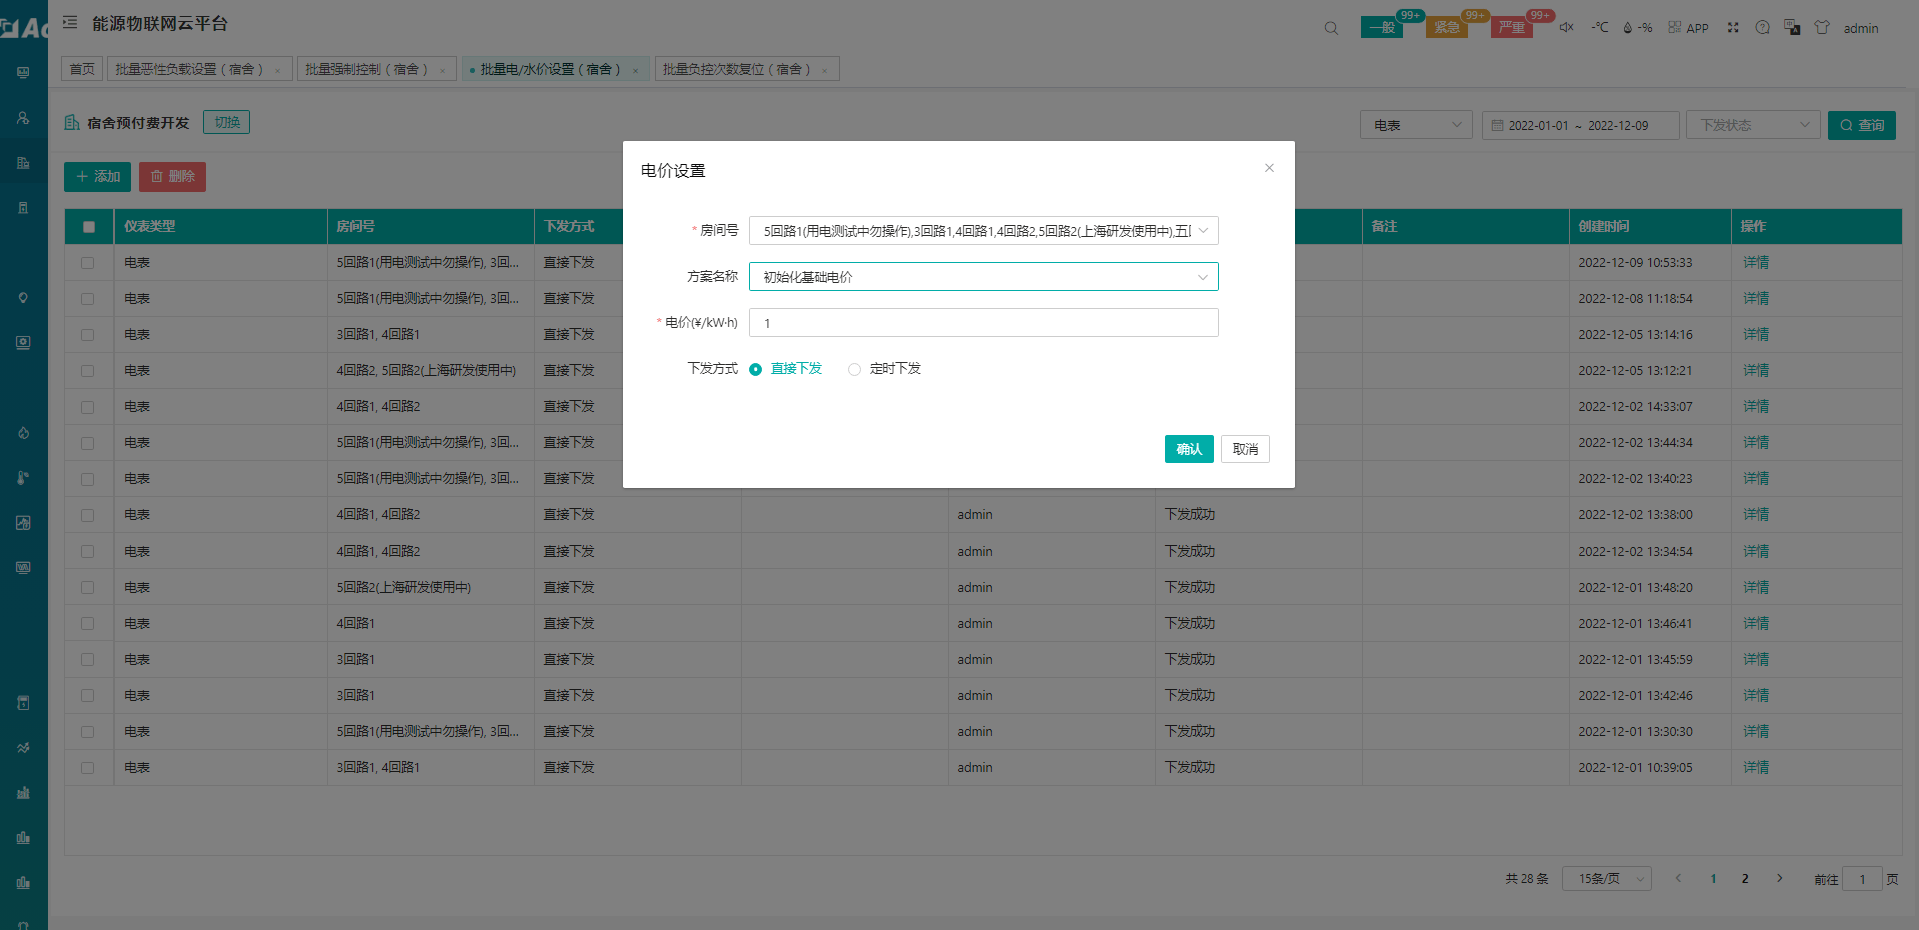The height and width of the screenshot is (930, 1919).
Task: Go to the next page arrow
Action: pyautogui.click(x=1780, y=879)
